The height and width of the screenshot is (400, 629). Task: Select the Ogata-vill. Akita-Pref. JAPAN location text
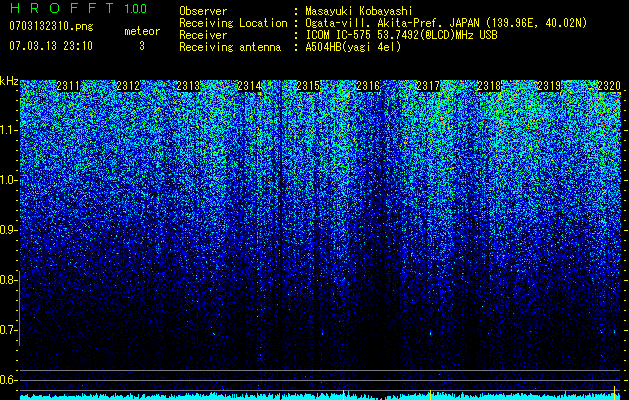446,24
